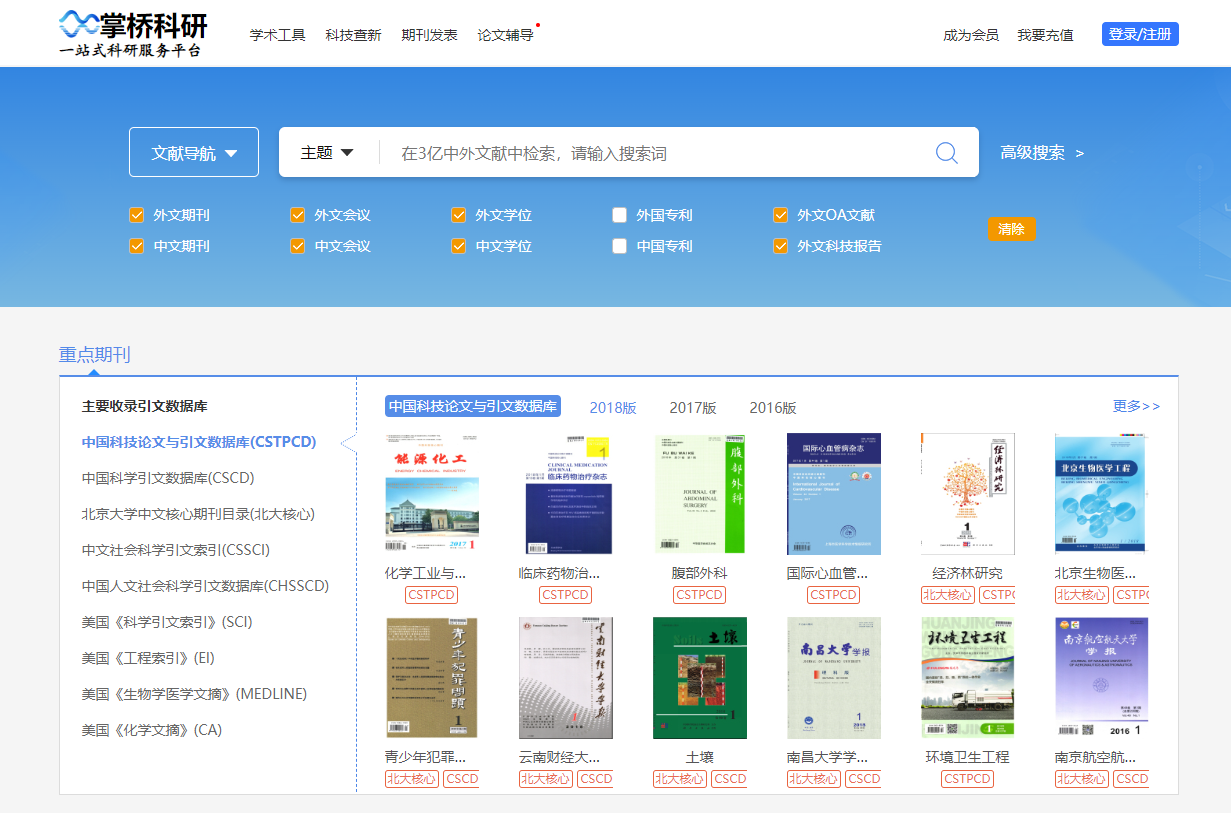
Task: Click the 经济林研究 journal title text
Action: (x=968, y=573)
